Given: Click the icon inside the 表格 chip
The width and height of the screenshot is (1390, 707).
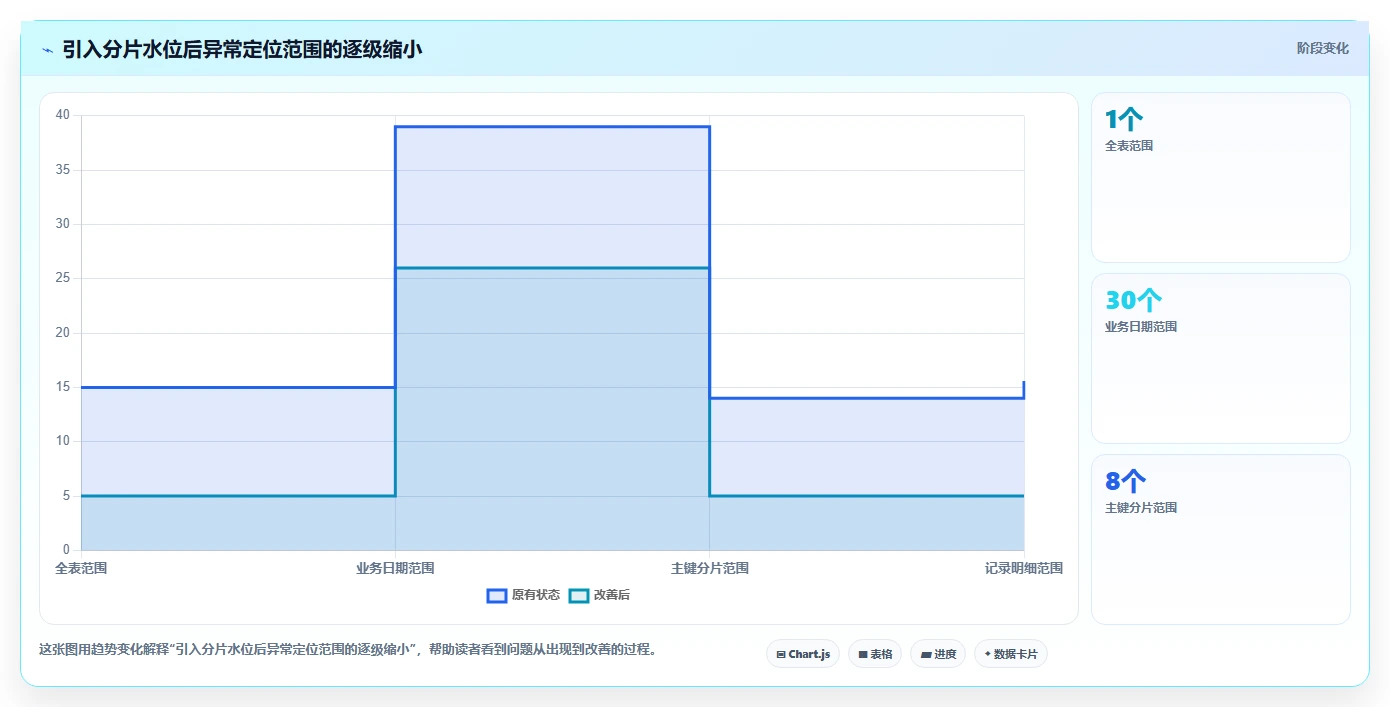Looking at the screenshot, I should 863,654.
